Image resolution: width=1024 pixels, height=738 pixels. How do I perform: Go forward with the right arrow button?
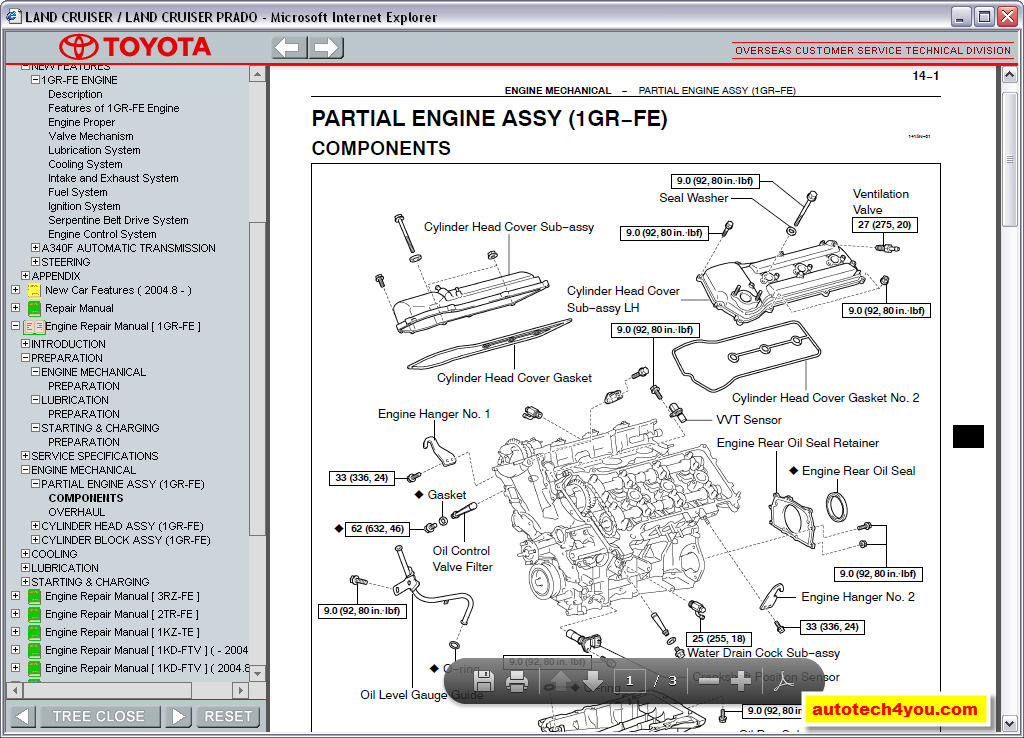326,47
